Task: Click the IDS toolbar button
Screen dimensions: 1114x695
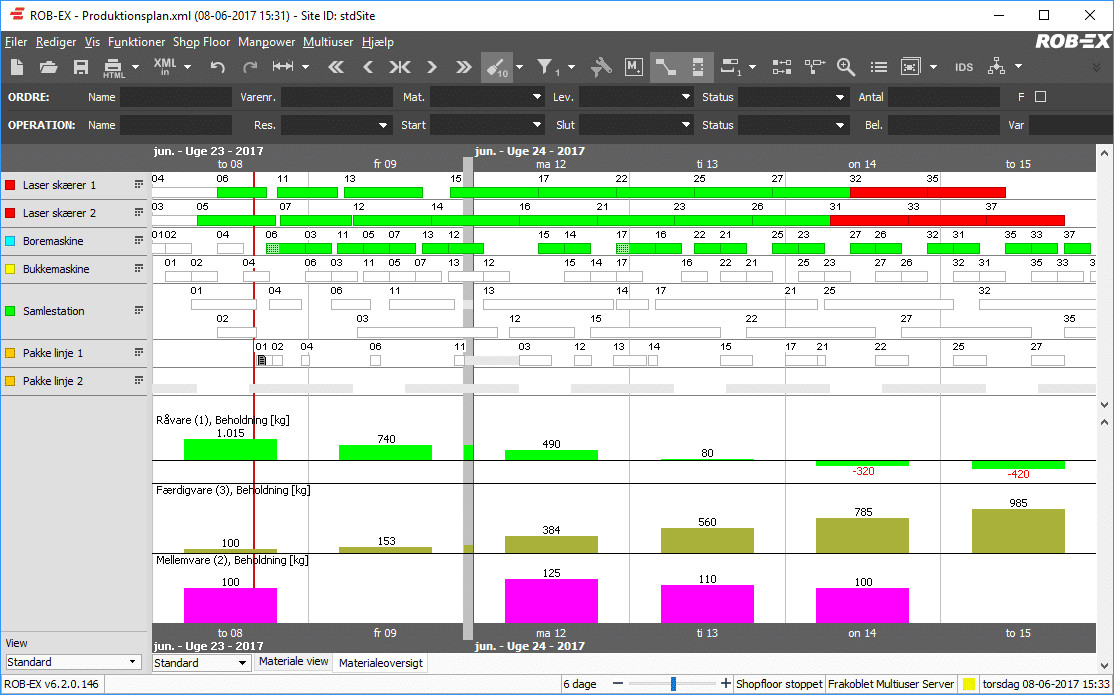Action: tap(964, 67)
